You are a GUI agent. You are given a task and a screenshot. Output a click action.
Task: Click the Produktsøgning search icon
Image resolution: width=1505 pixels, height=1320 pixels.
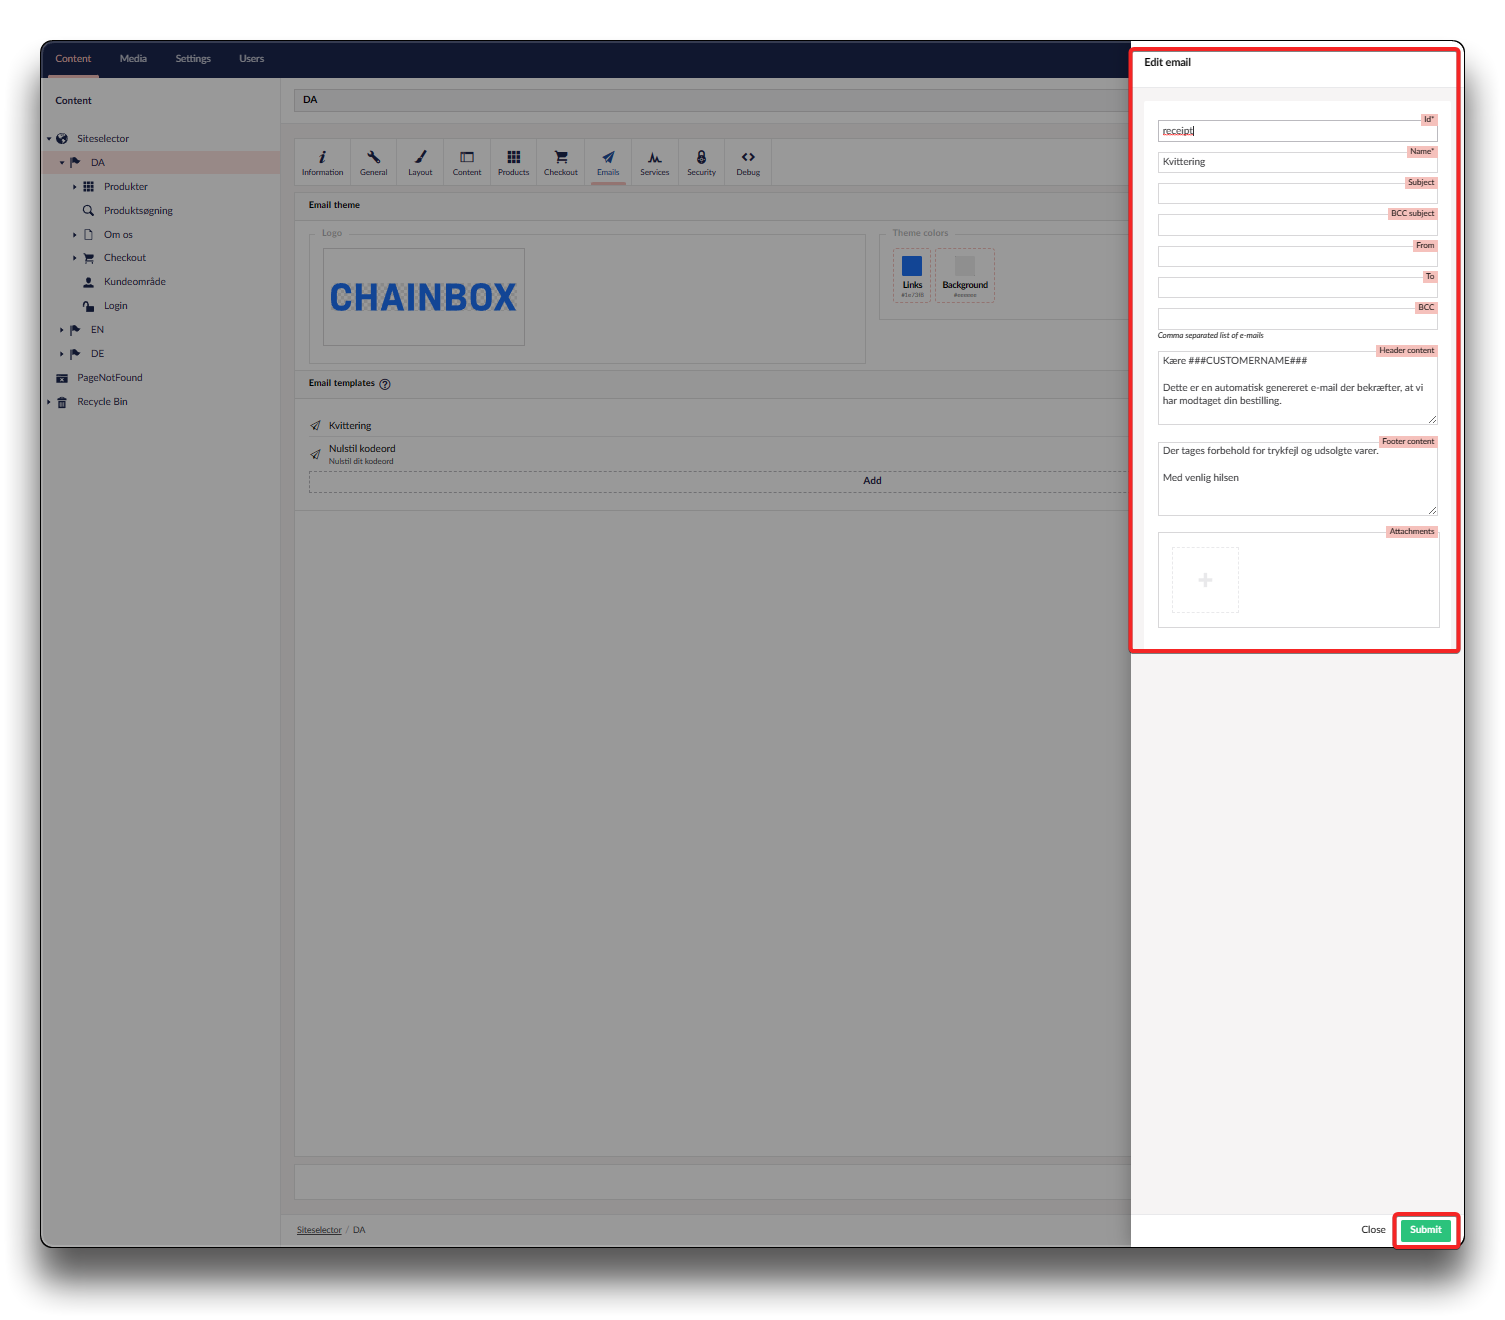88,211
